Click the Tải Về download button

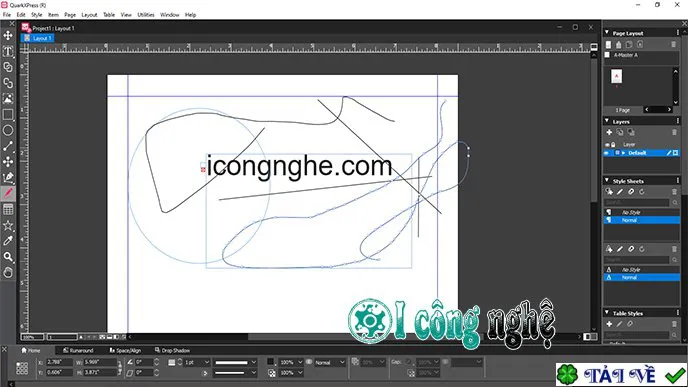tap(621, 375)
